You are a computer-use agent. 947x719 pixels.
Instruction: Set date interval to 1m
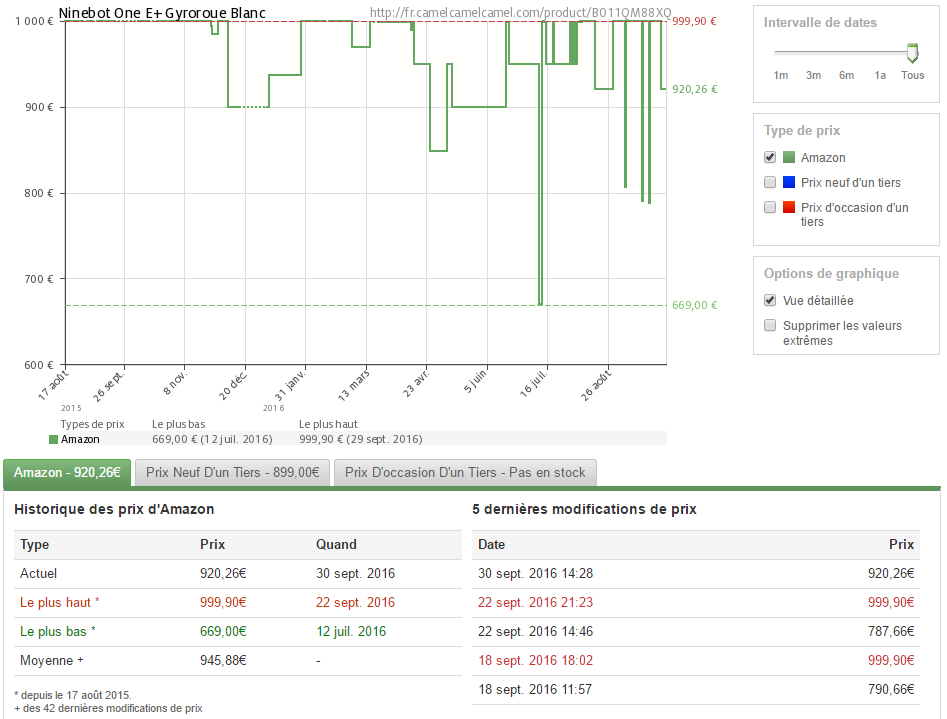[x=780, y=76]
